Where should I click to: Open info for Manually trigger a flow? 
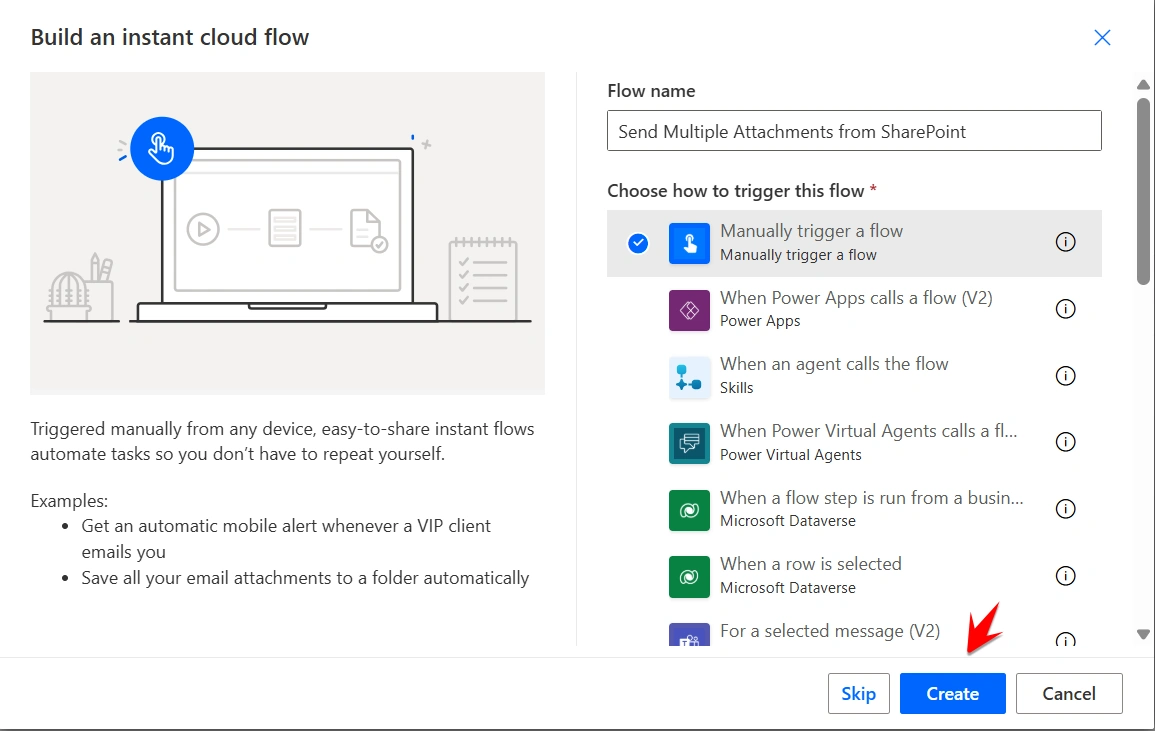[x=1065, y=242]
